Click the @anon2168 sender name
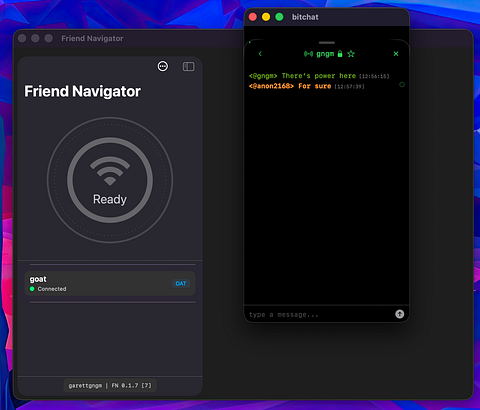Viewport: 480px width, 410px height. point(271,86)
